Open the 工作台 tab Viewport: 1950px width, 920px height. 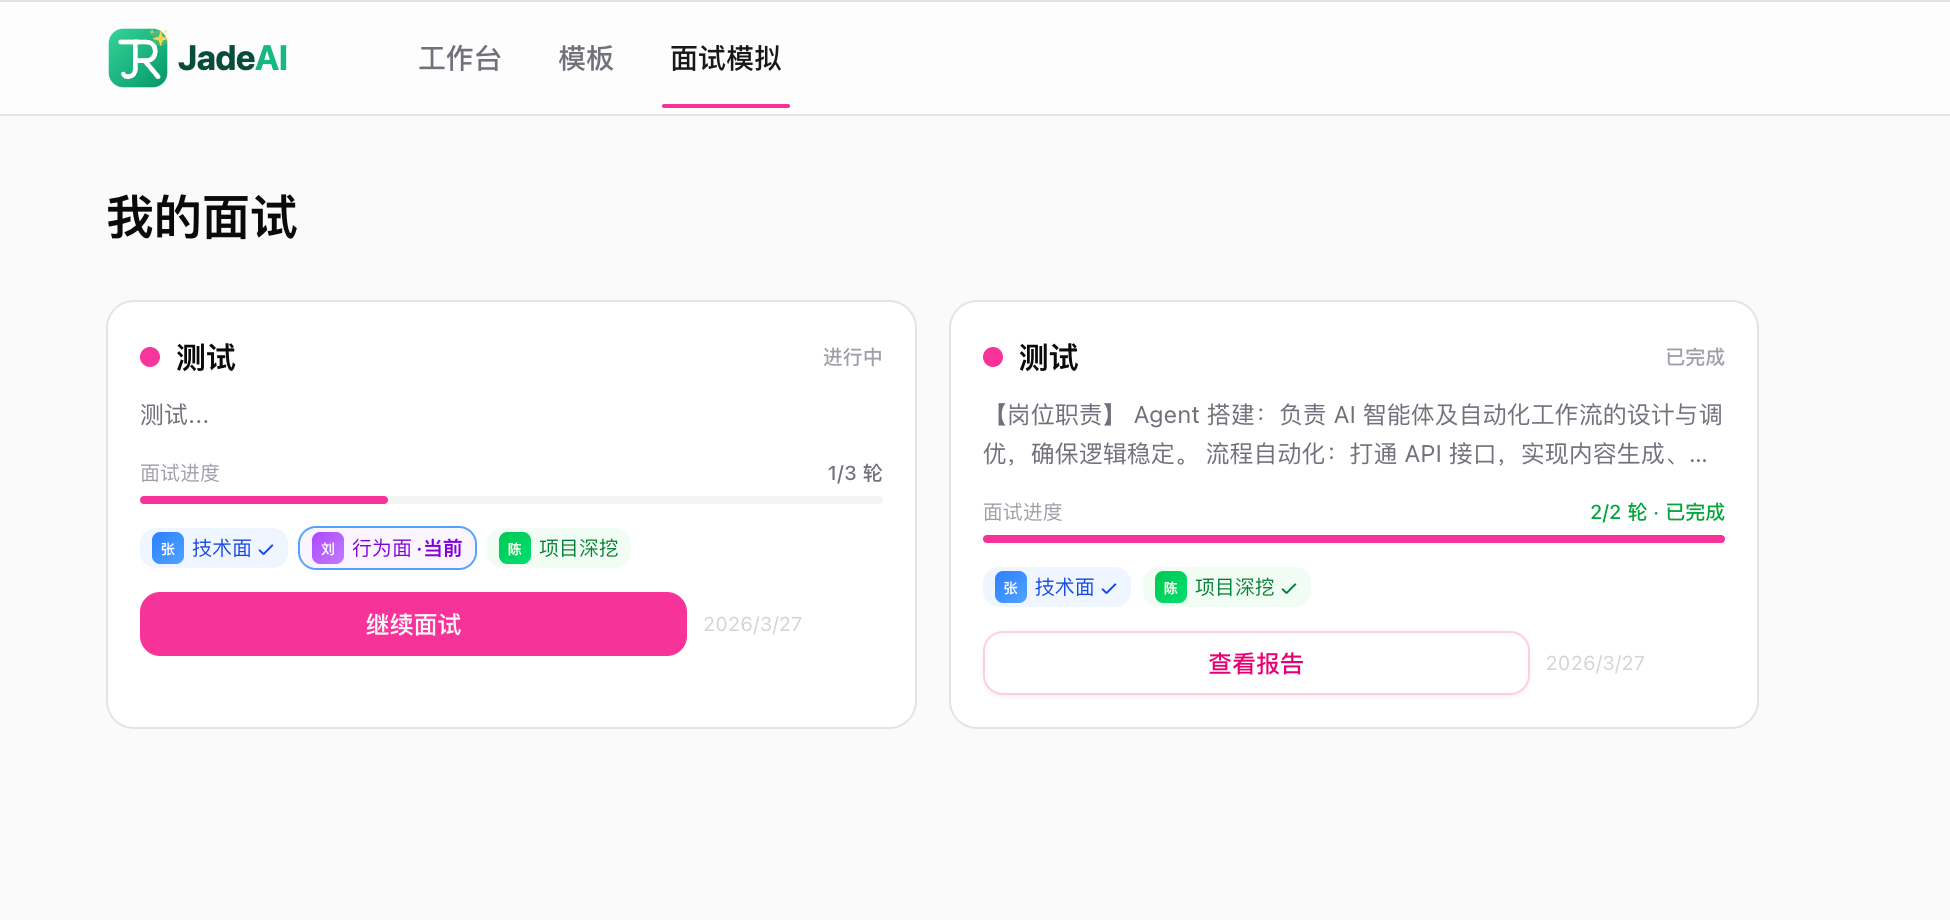point(459,59)
